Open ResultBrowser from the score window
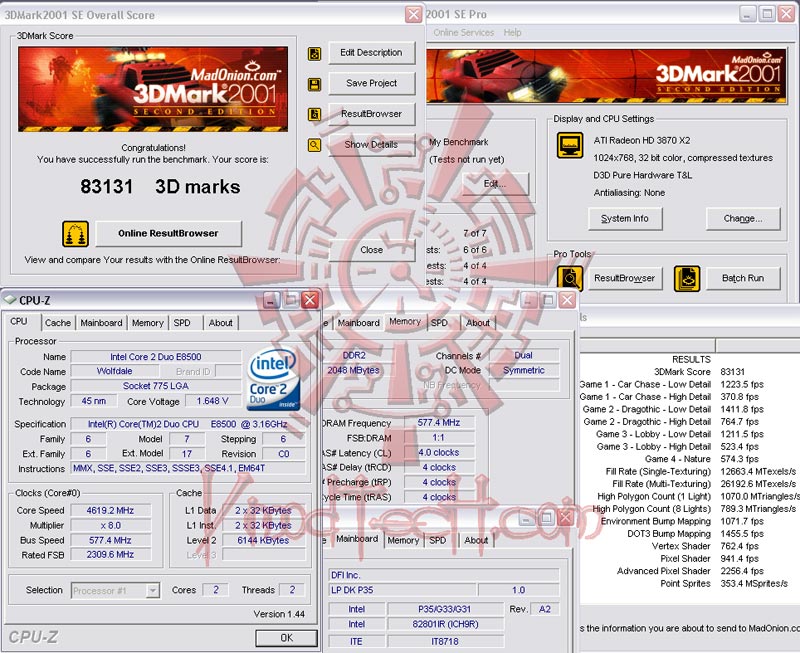The image size is (800, 653). [371, 114]
